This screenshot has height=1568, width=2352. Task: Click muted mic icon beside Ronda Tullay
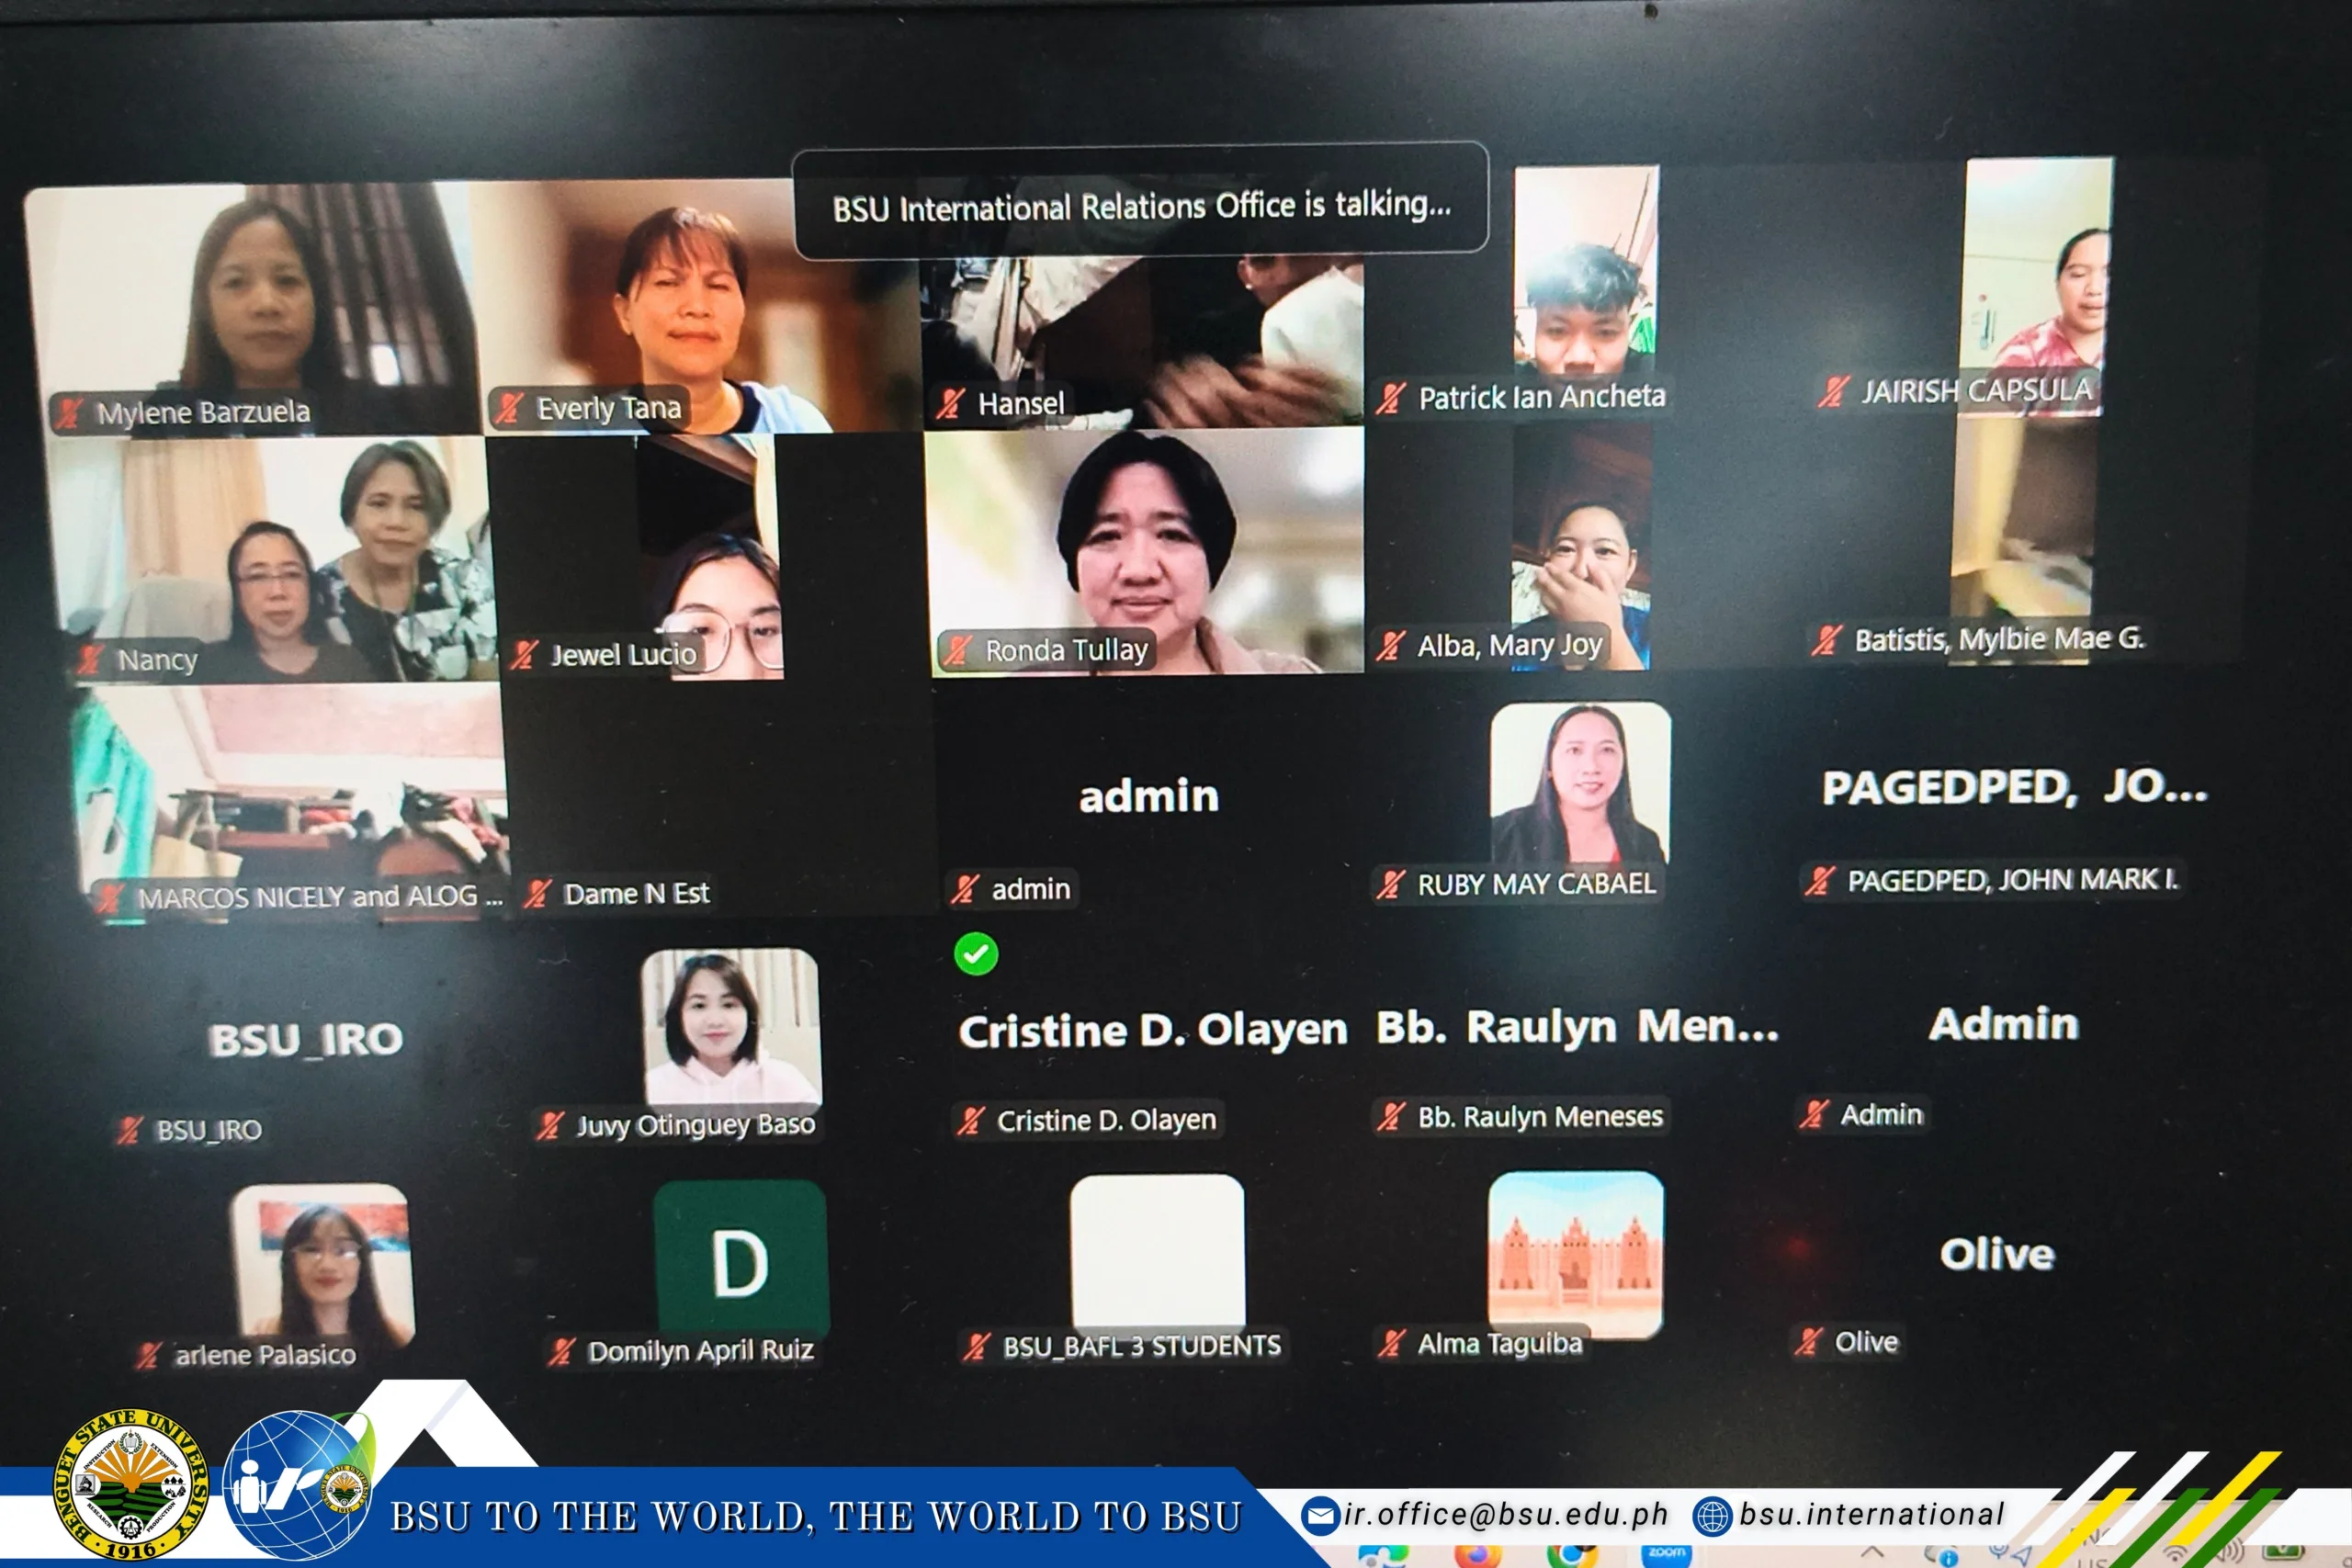click(959, 650)
